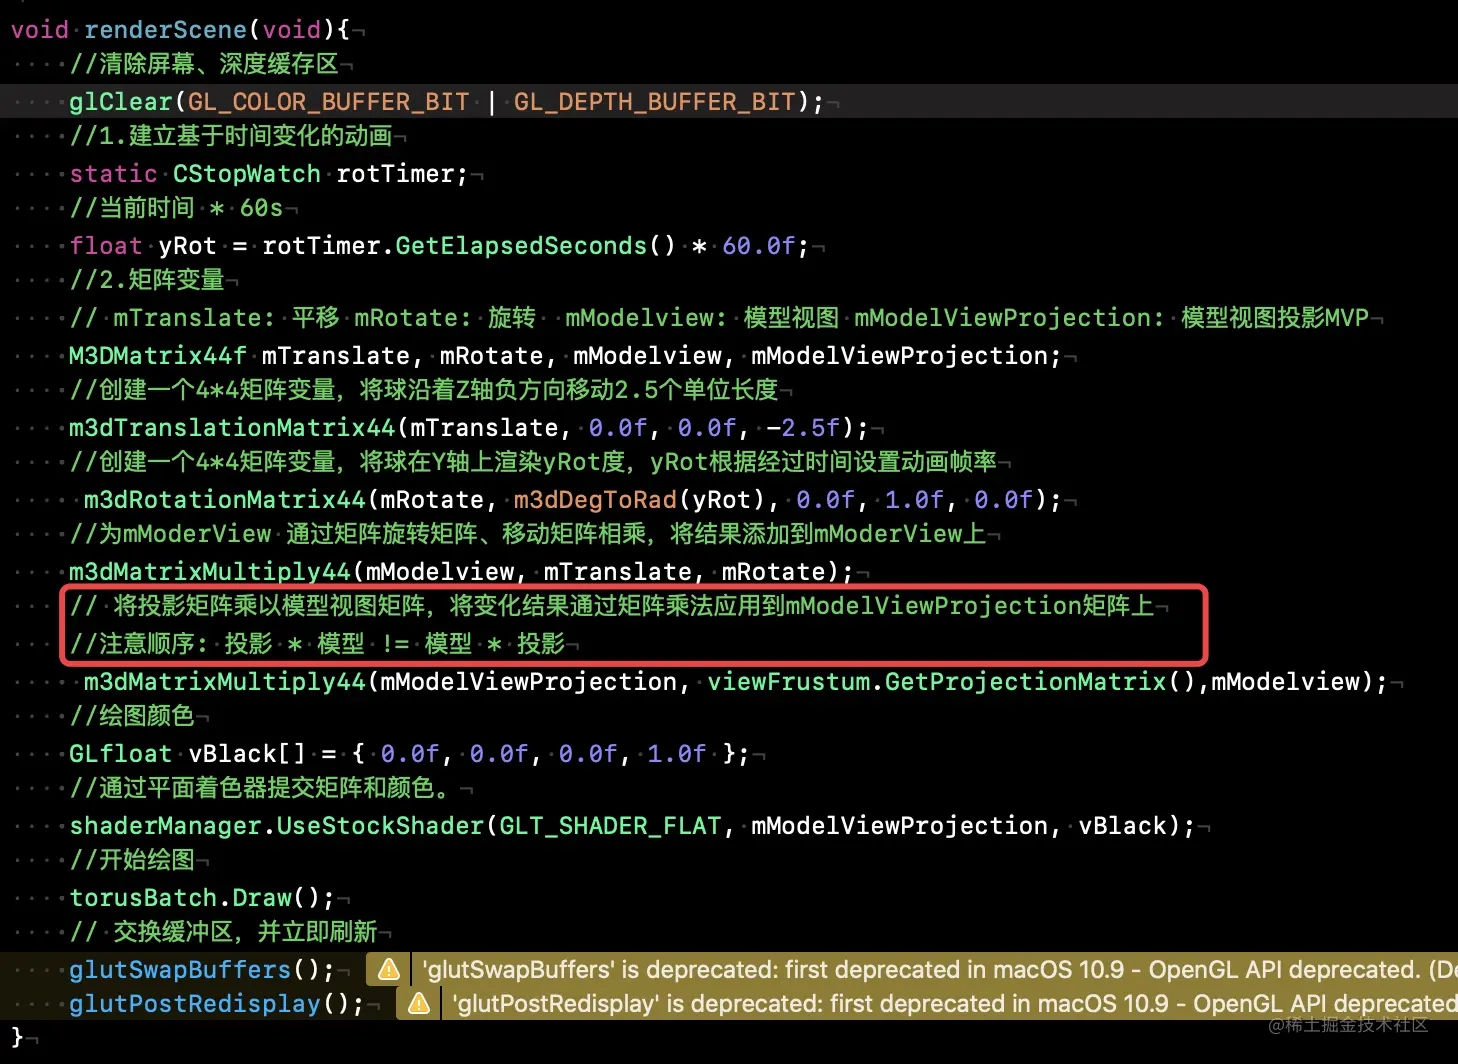Click the m3dDegToRad function call
The image size is (1458, 1064).
tap(595, 499)
